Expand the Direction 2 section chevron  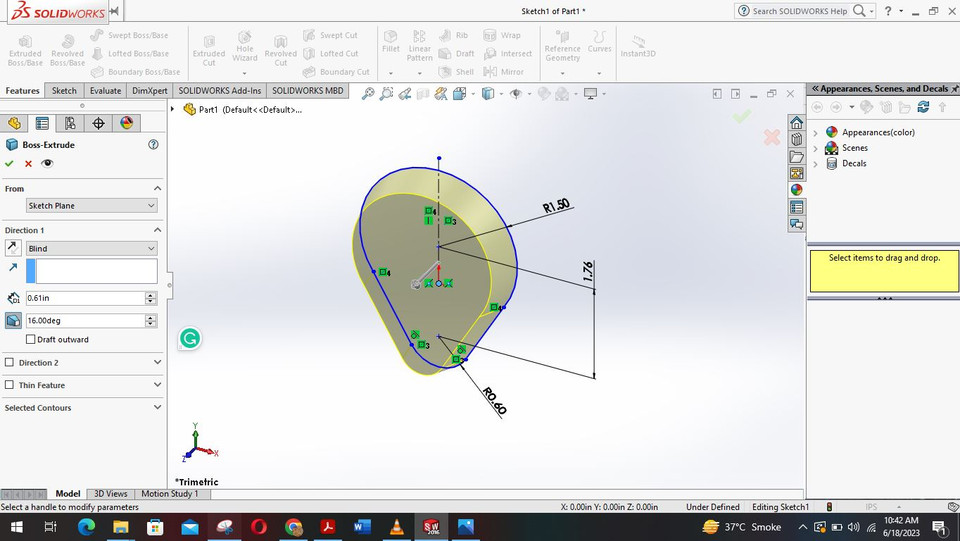pos(157,362)
